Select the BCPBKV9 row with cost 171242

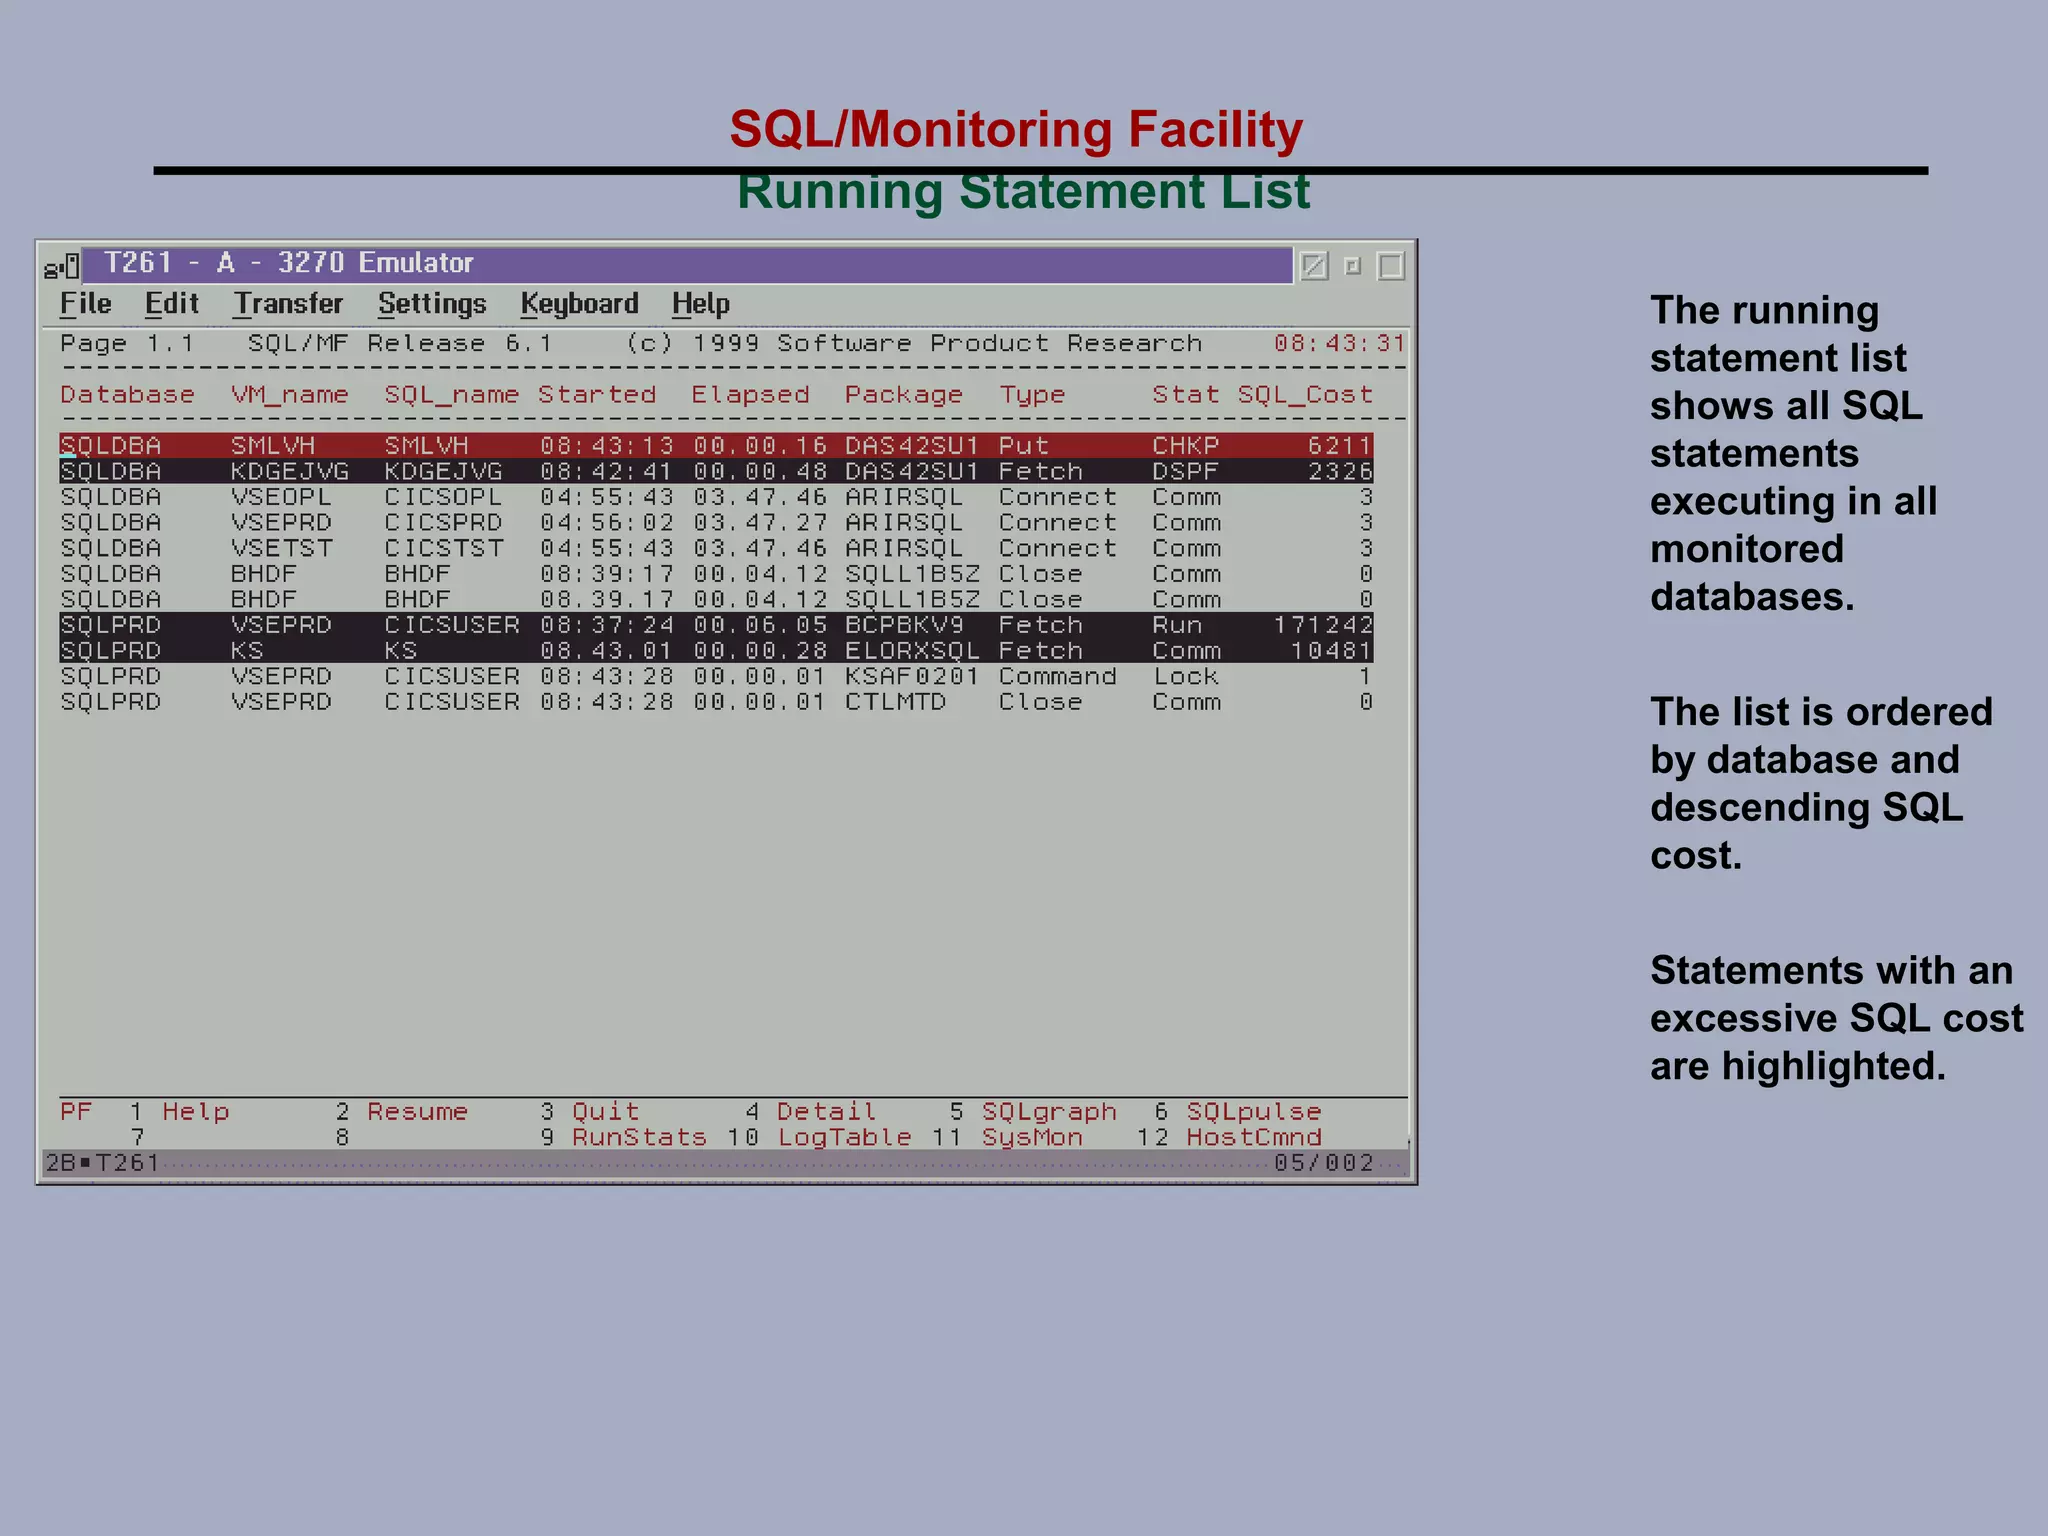[716, 625]
